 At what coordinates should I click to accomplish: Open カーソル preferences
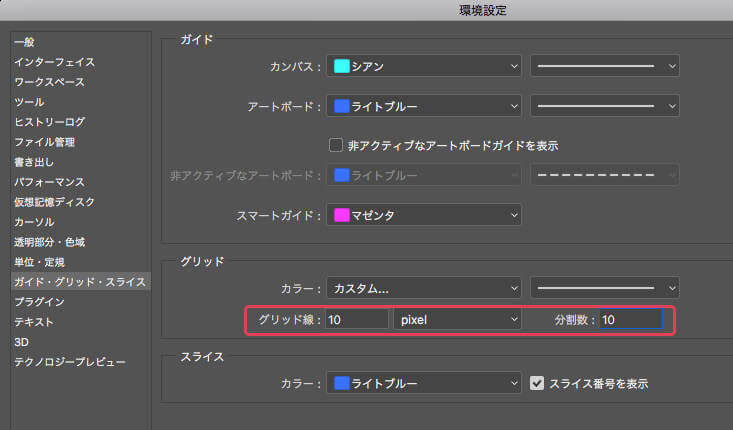(x=34, y=222)
